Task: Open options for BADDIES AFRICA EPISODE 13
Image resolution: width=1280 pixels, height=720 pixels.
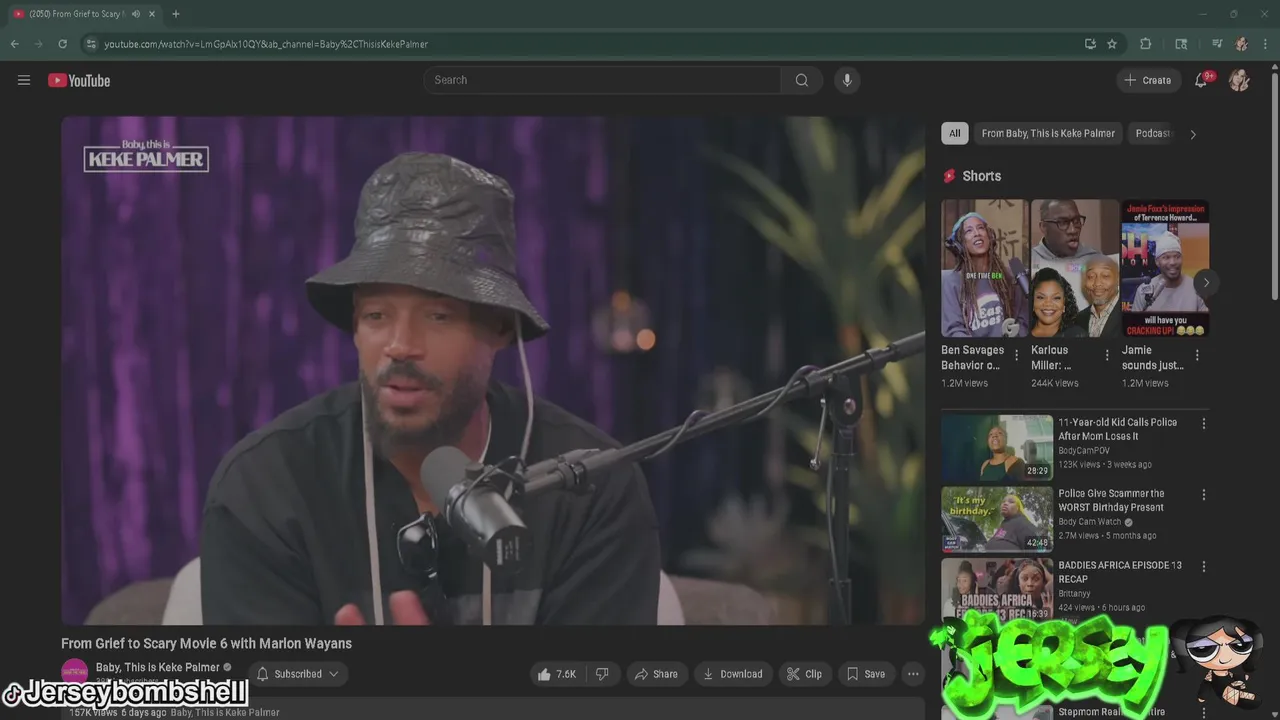Action: (1204, 567)
